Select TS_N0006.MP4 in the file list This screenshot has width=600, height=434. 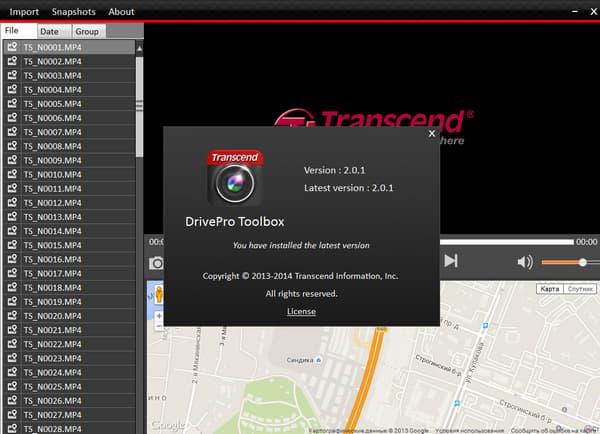[69, 118]
